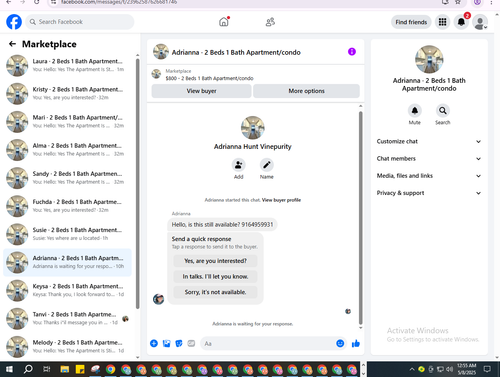Open Windows action center notifications
The height and width of the screenshot is (377, 500).
click(487, 369)
